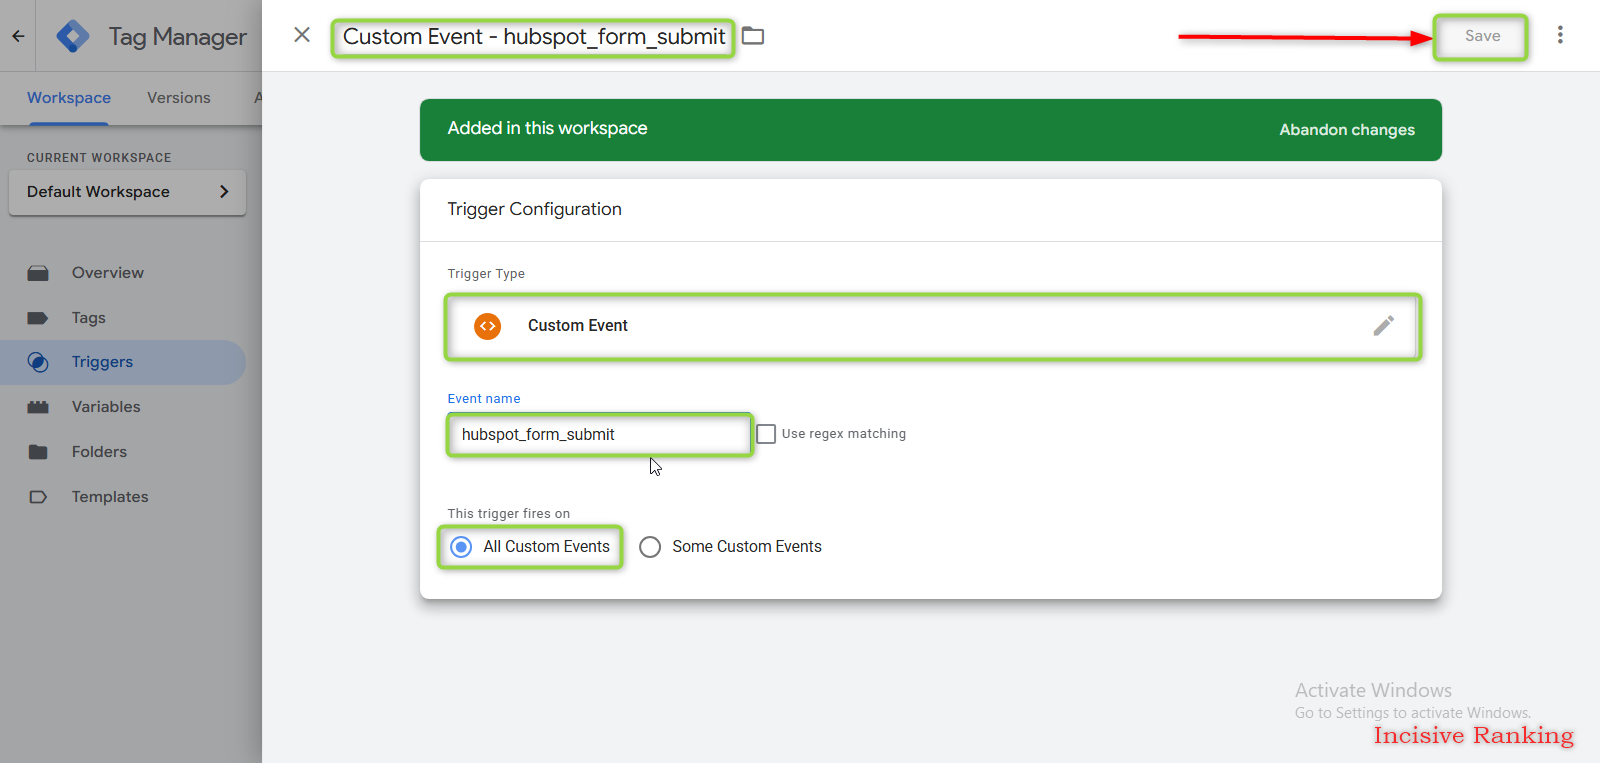Click the Save button

pos(1482,36)
